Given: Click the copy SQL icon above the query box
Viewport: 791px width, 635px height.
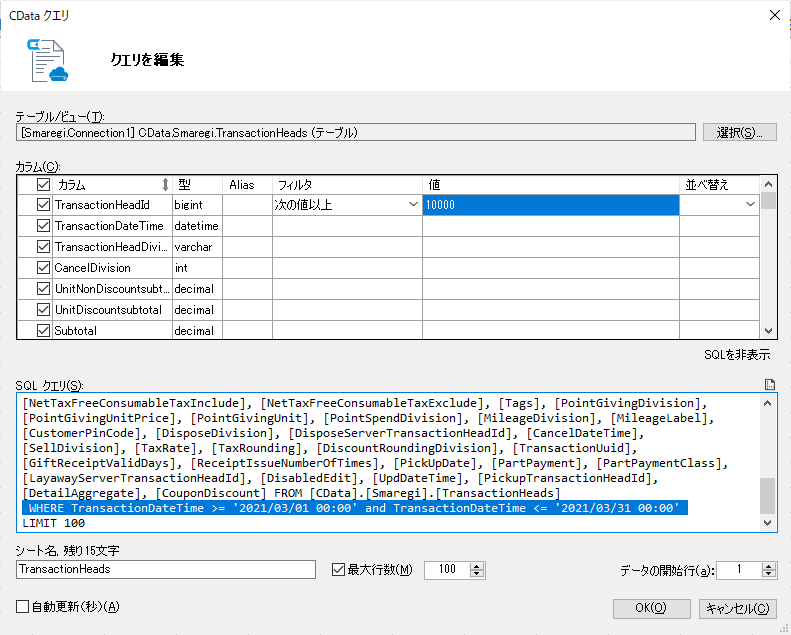Looking at the screenshot, I should click(770, 385).
